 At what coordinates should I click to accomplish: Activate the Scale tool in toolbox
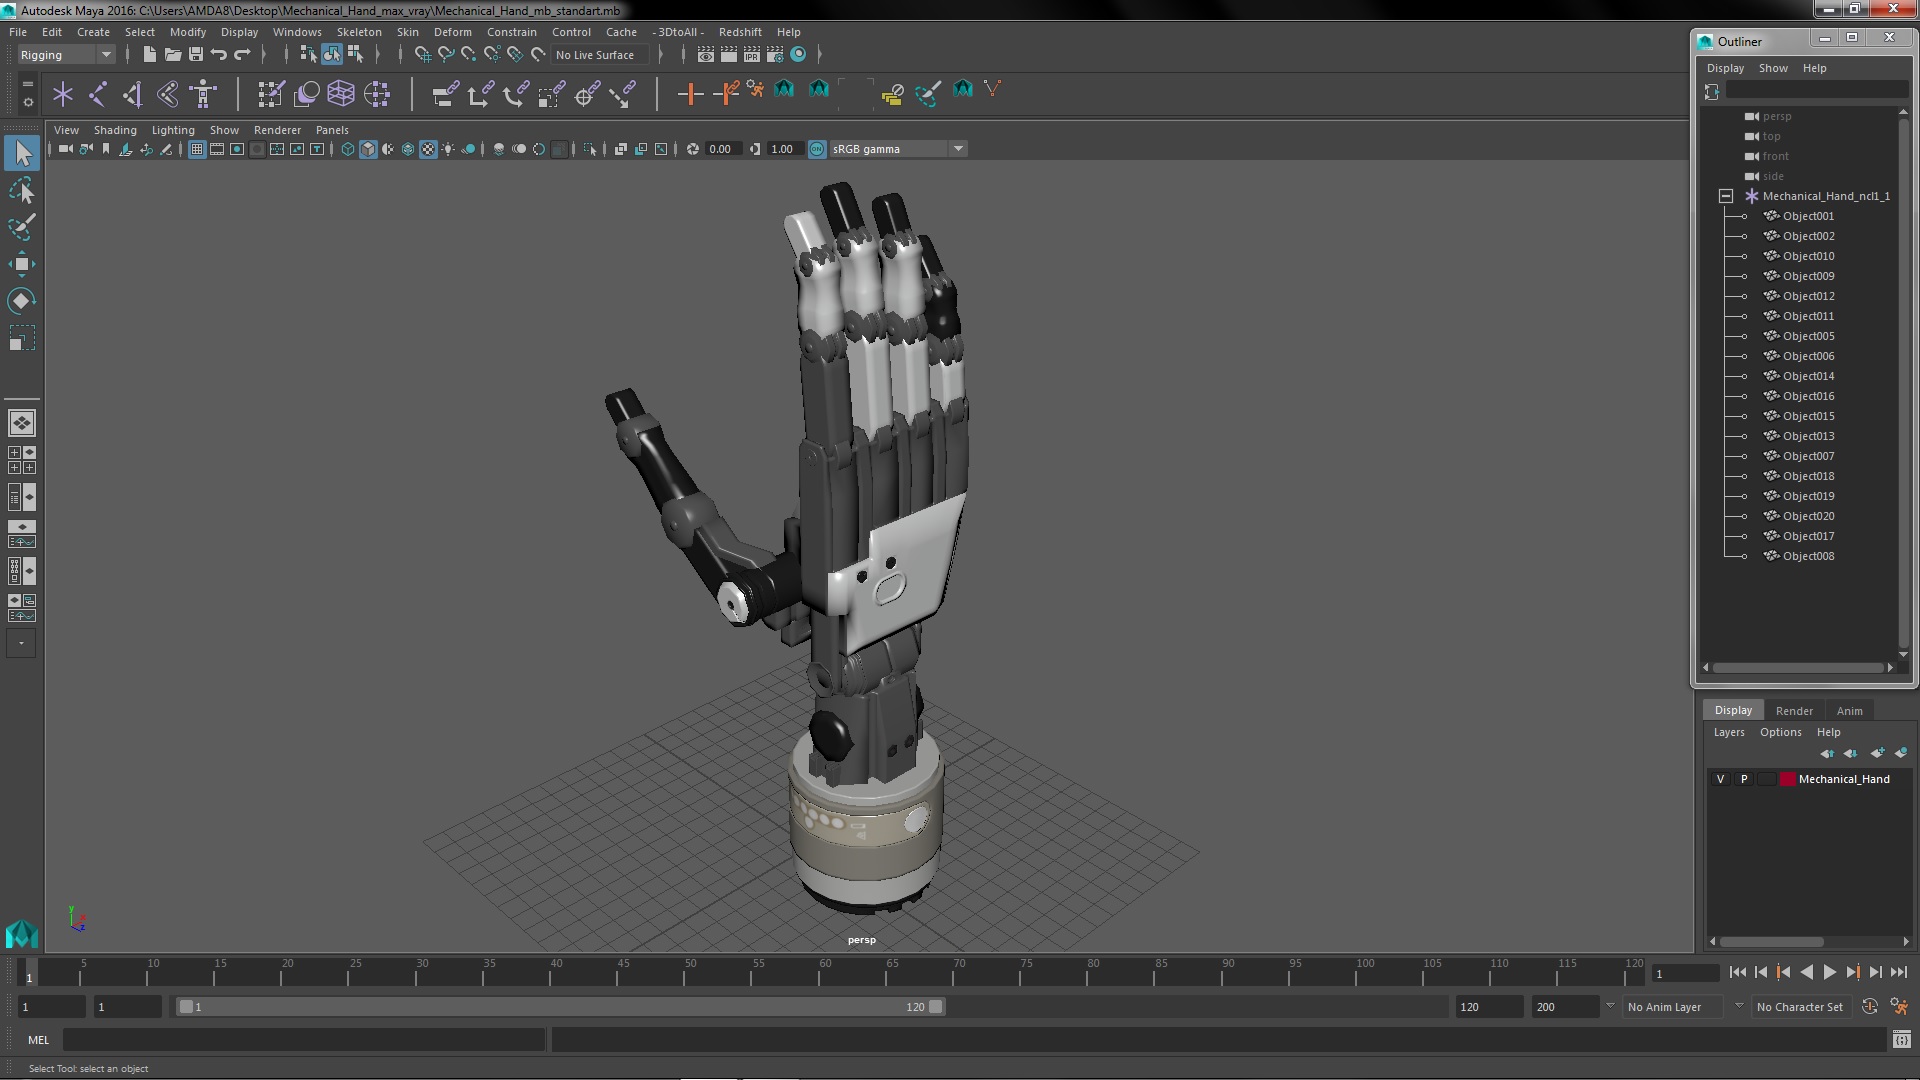22,338
